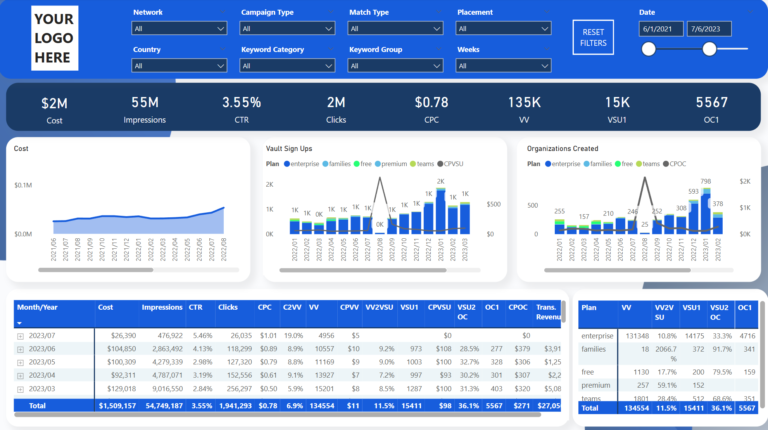Select the 3.55% CTR KPI card
Screen dimensions: 768x430
pyautogui.click(x=241, y=109)
